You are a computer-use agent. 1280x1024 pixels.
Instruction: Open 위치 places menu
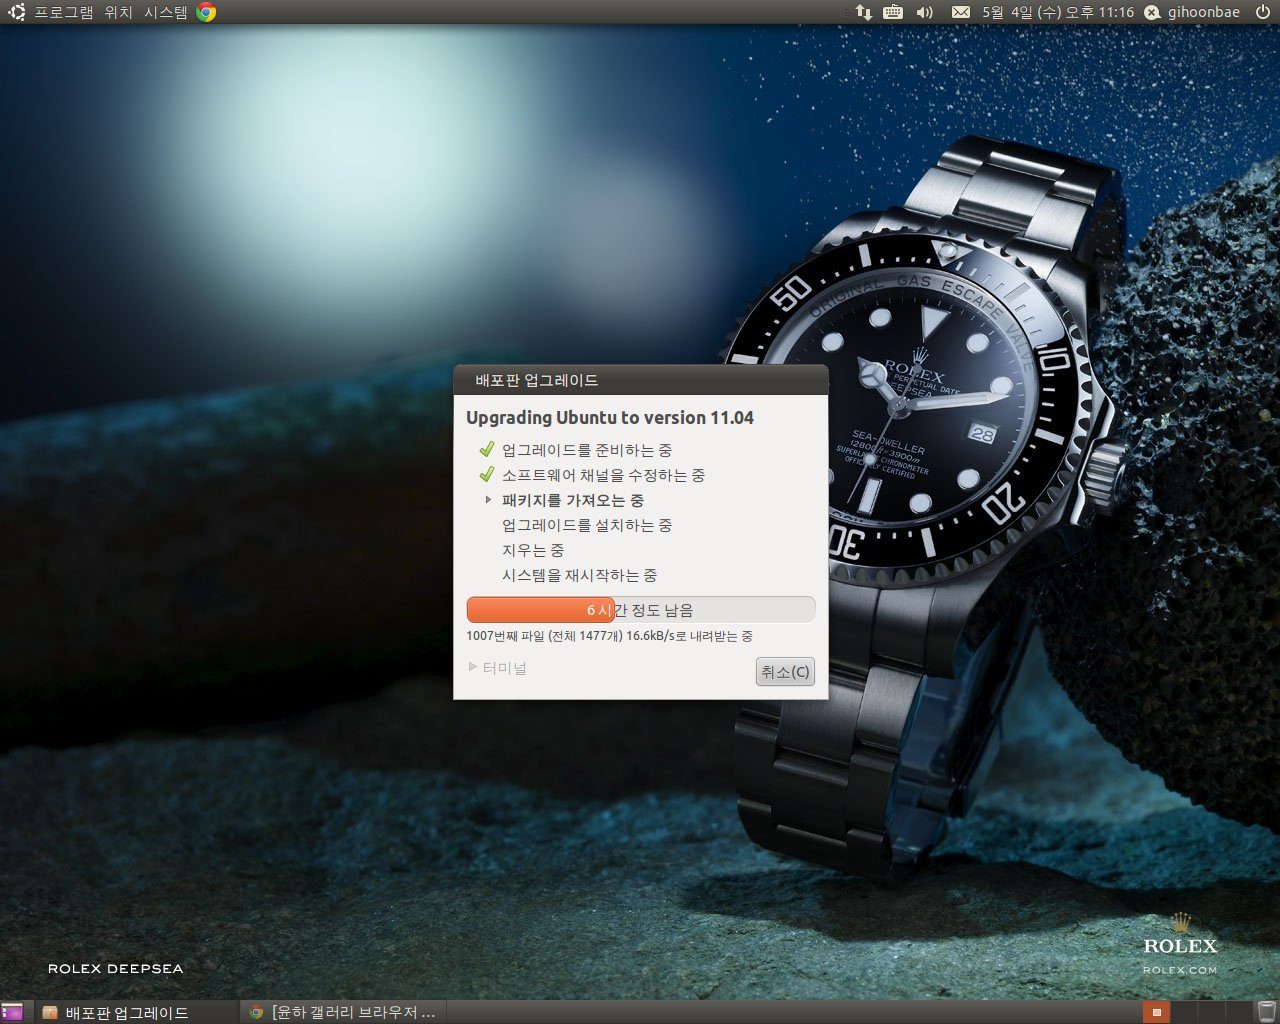pos(119,12)
